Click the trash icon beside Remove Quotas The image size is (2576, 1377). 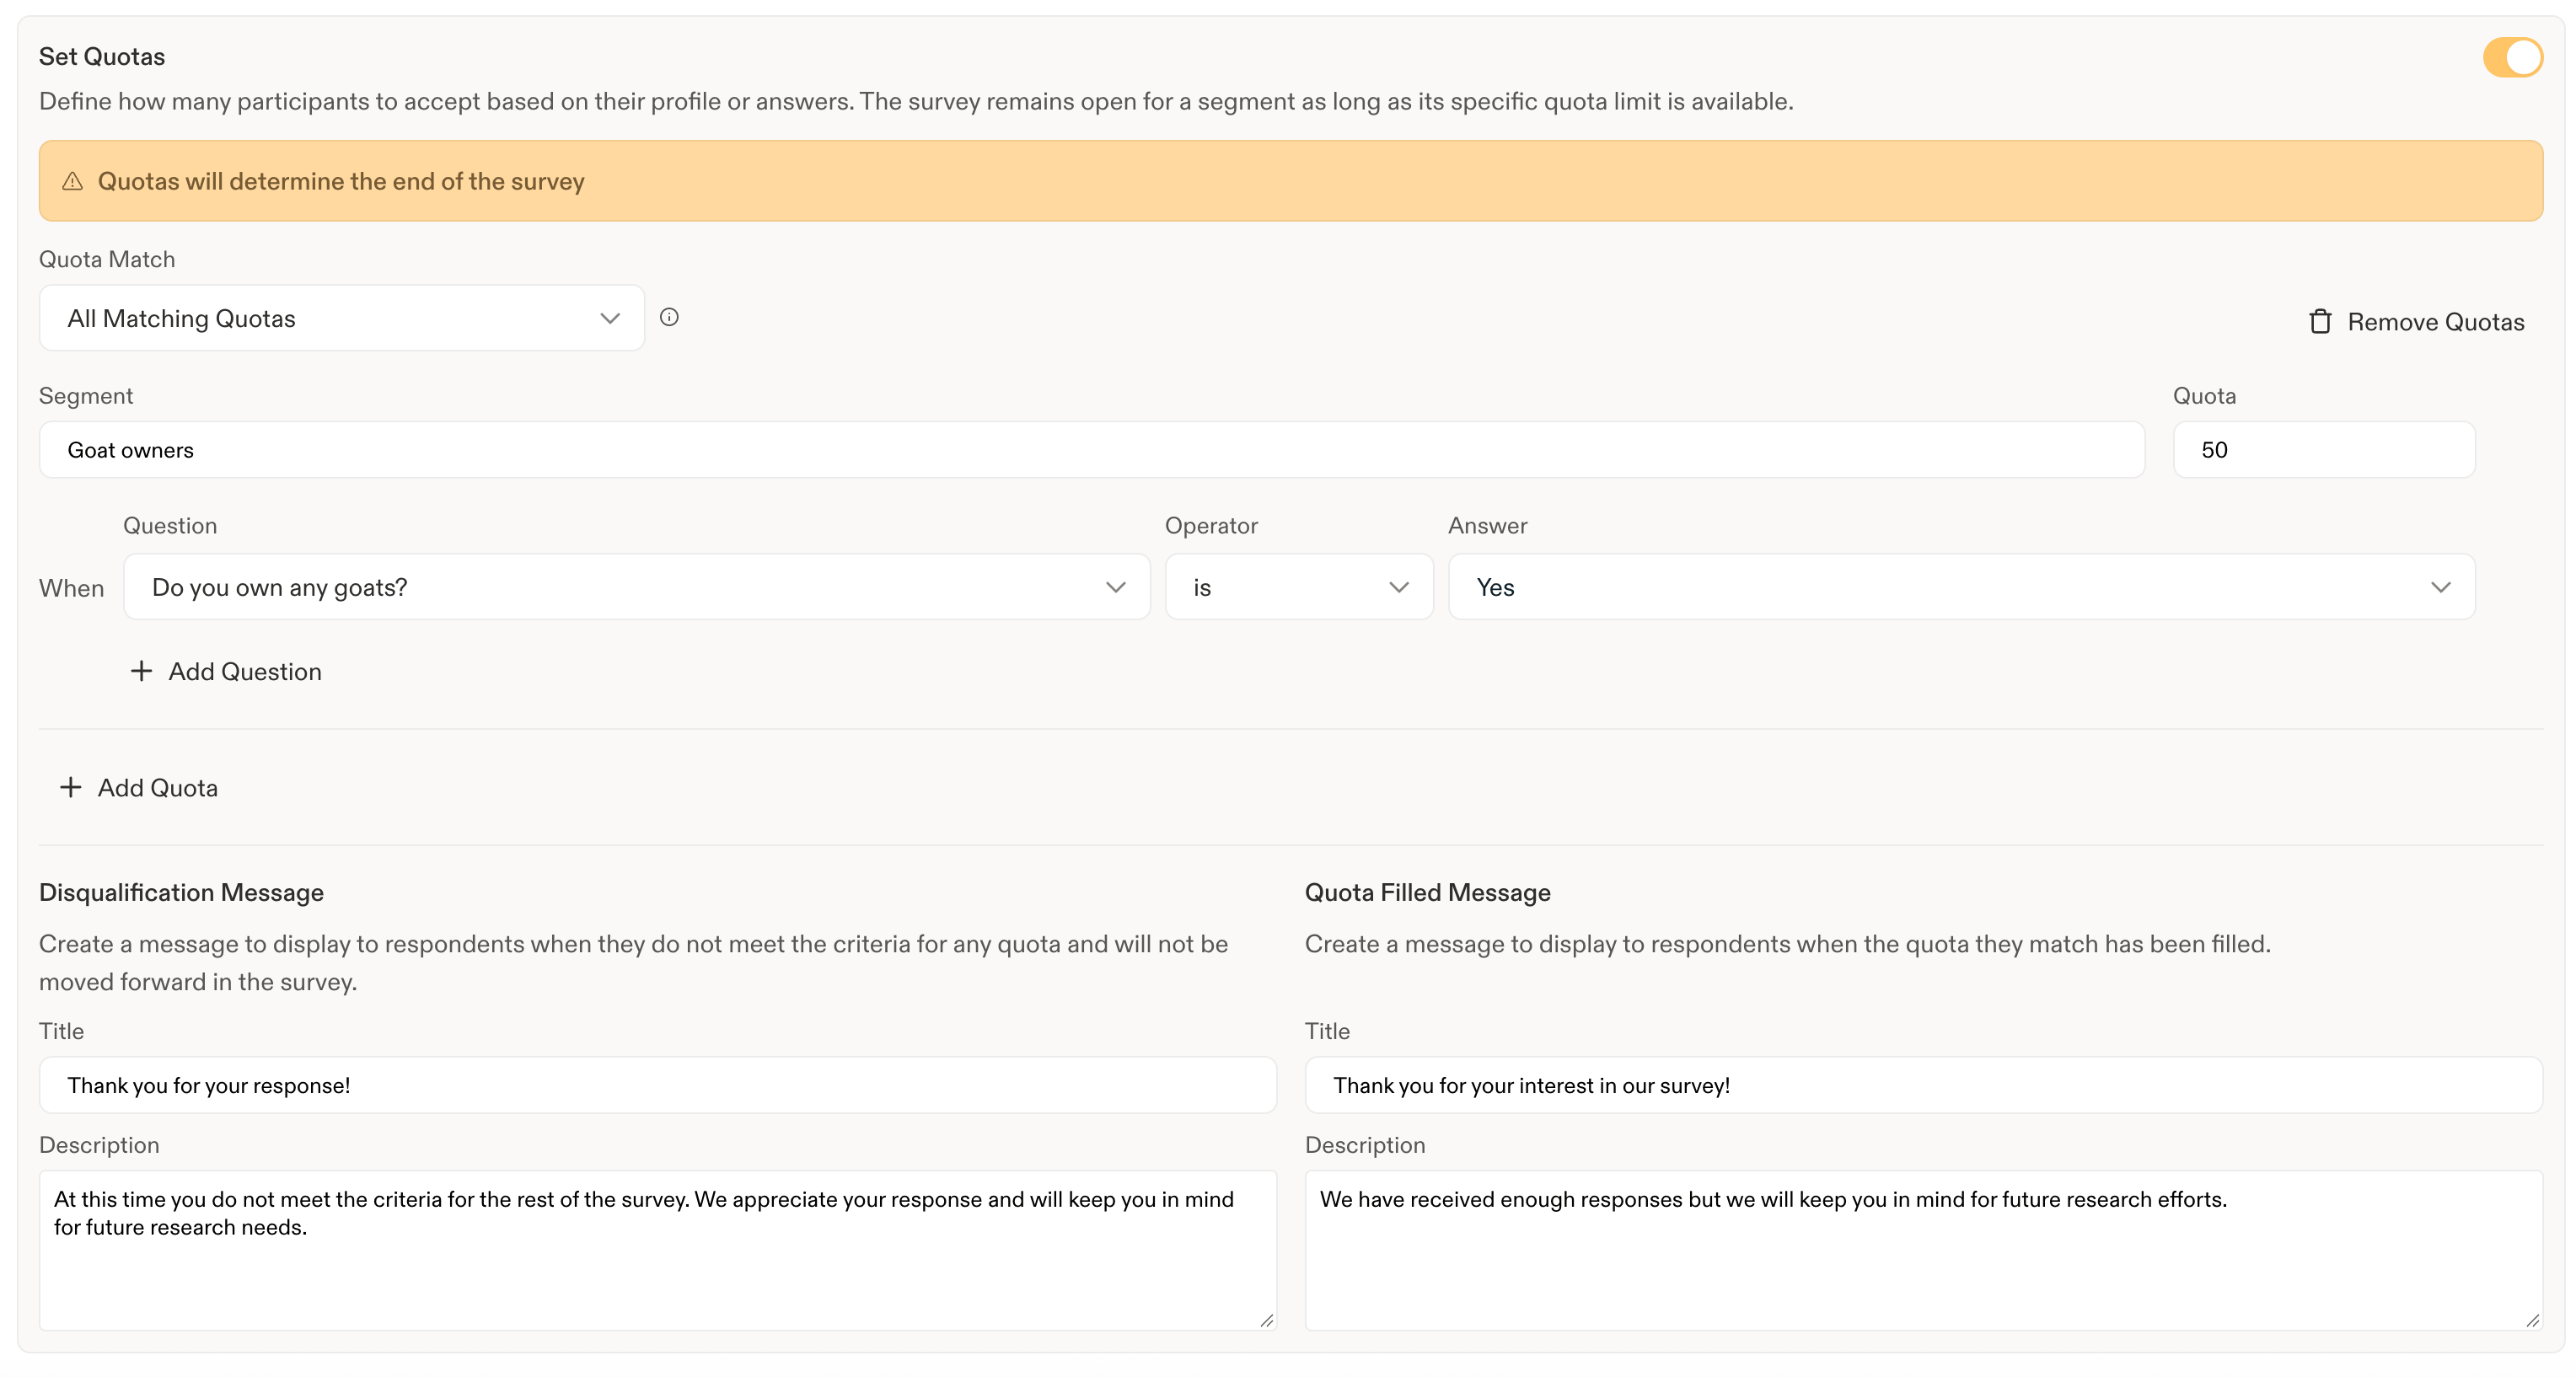pos(2320,322)
